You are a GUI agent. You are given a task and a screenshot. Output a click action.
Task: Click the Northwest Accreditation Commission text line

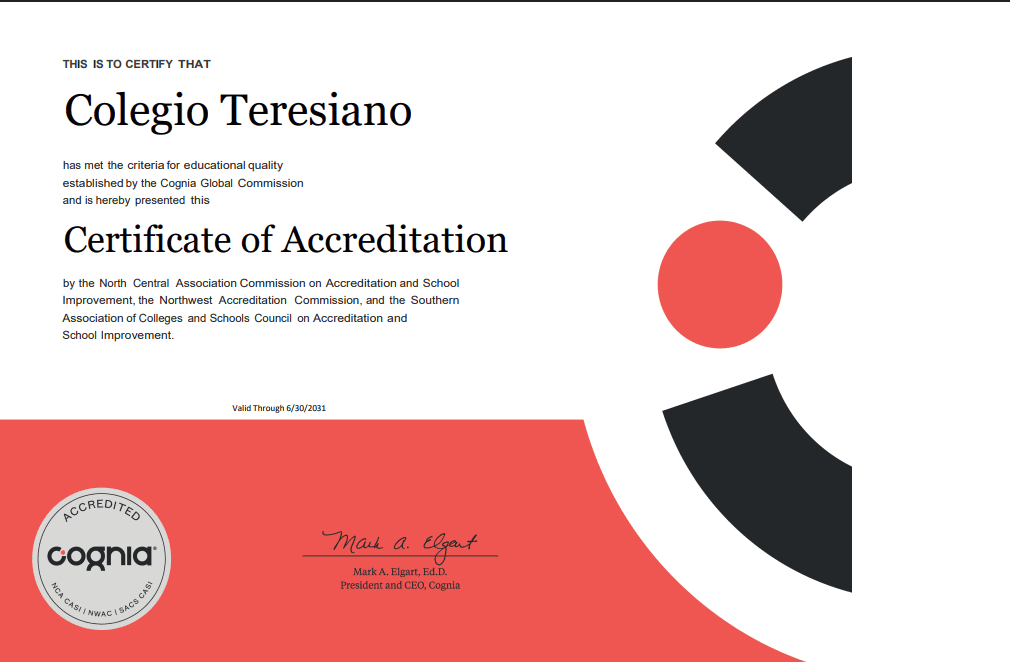(x=261, y=300)
